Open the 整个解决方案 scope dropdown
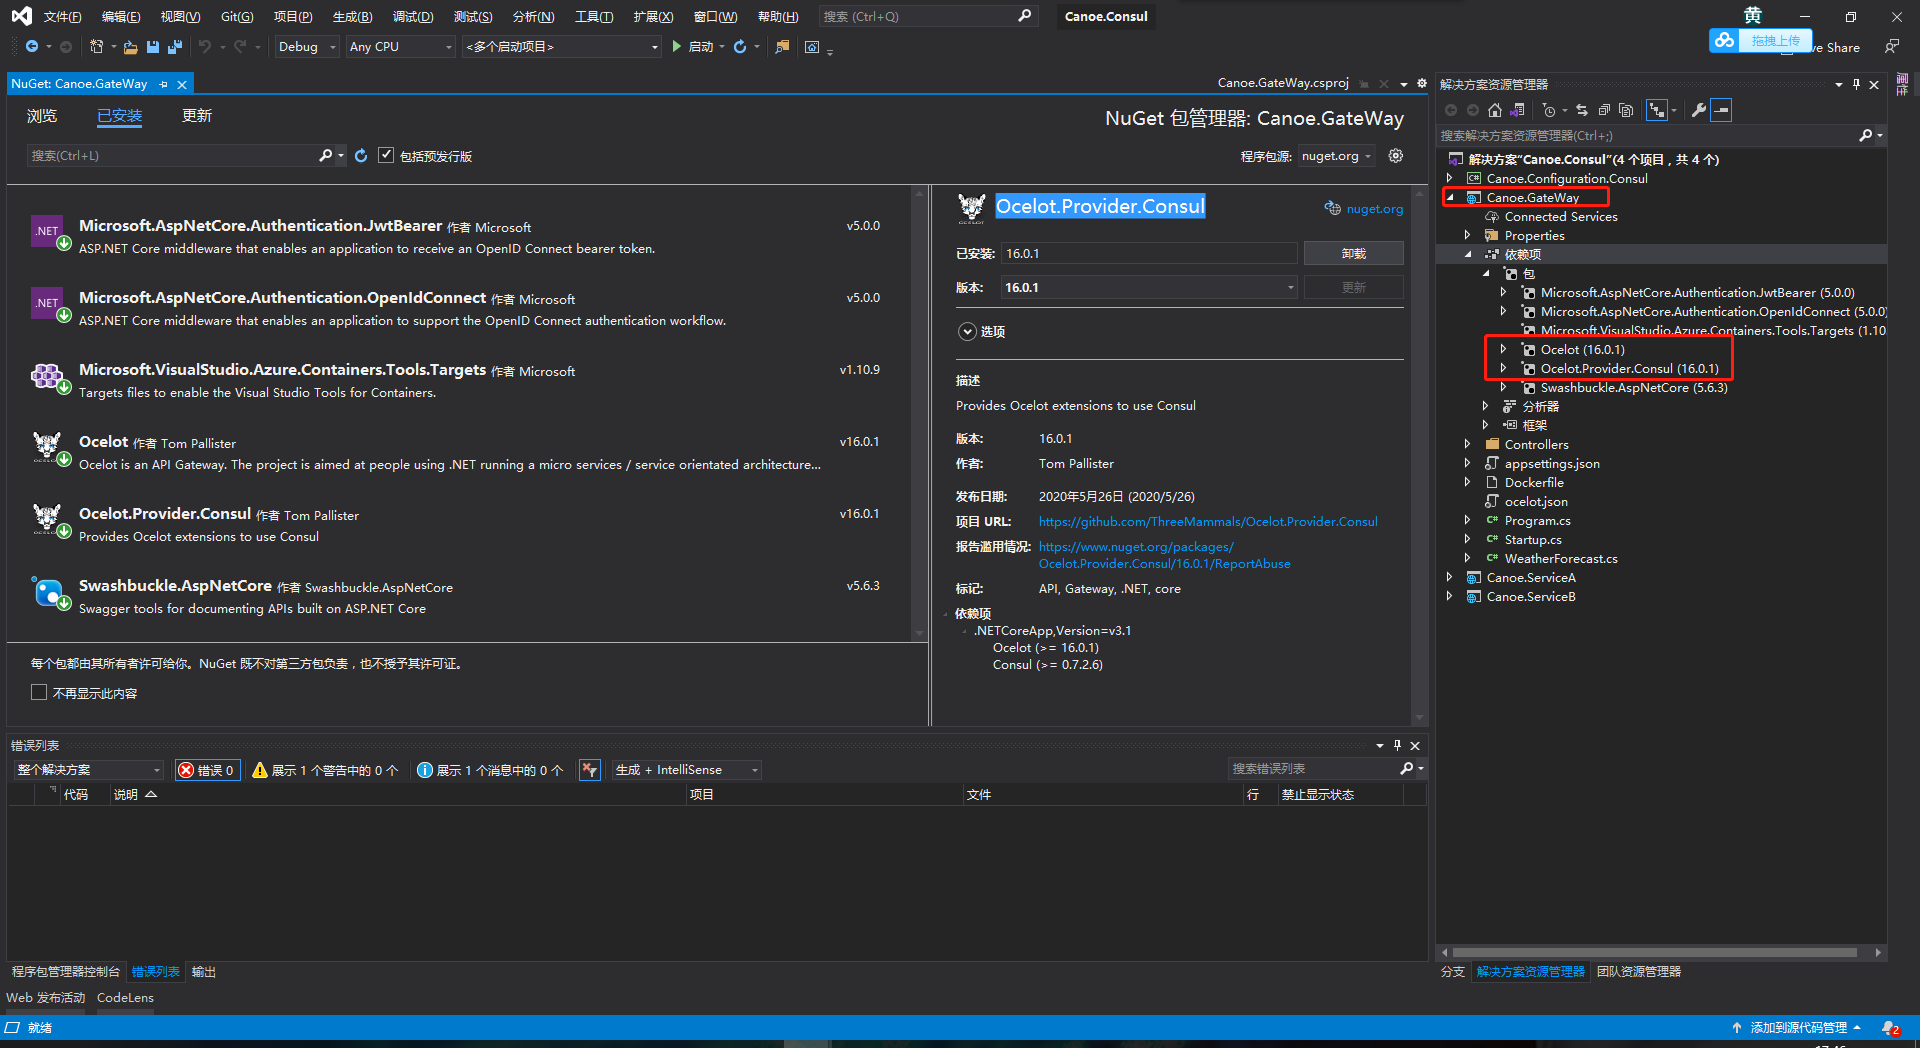Screen dimensions: 1920x1048 point(88,770)
